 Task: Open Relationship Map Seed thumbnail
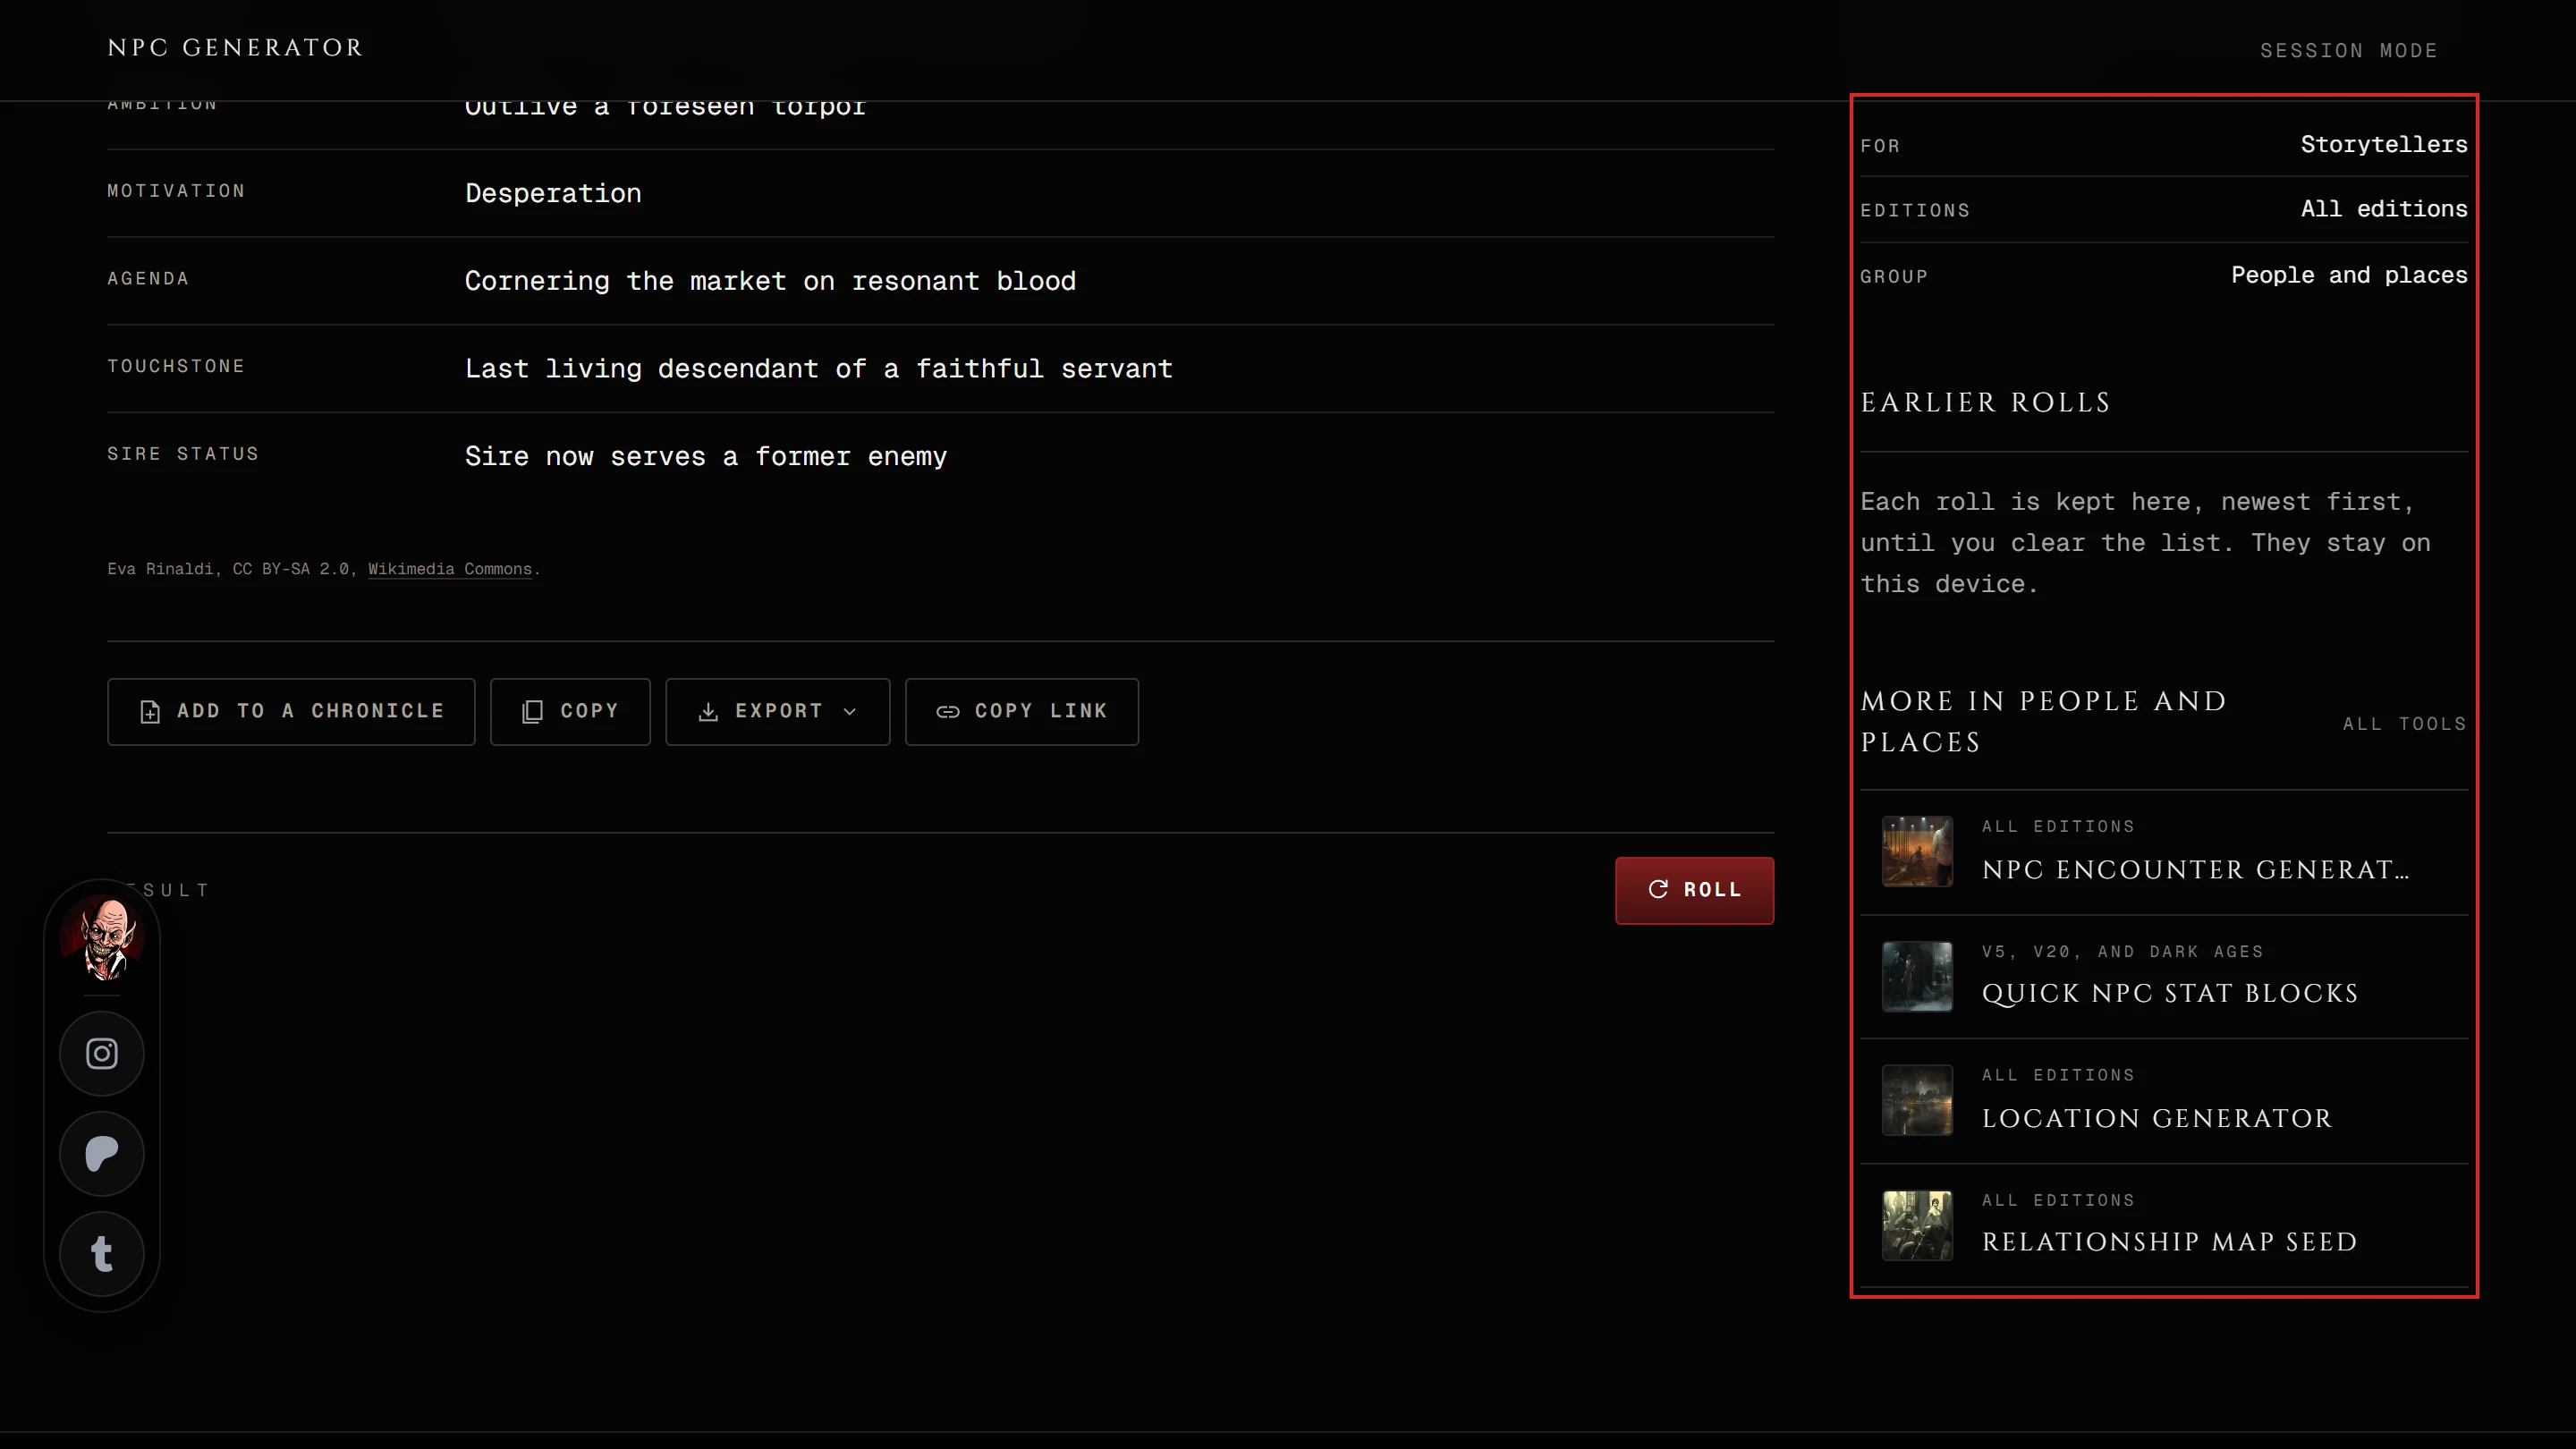pos(1917,1225)
